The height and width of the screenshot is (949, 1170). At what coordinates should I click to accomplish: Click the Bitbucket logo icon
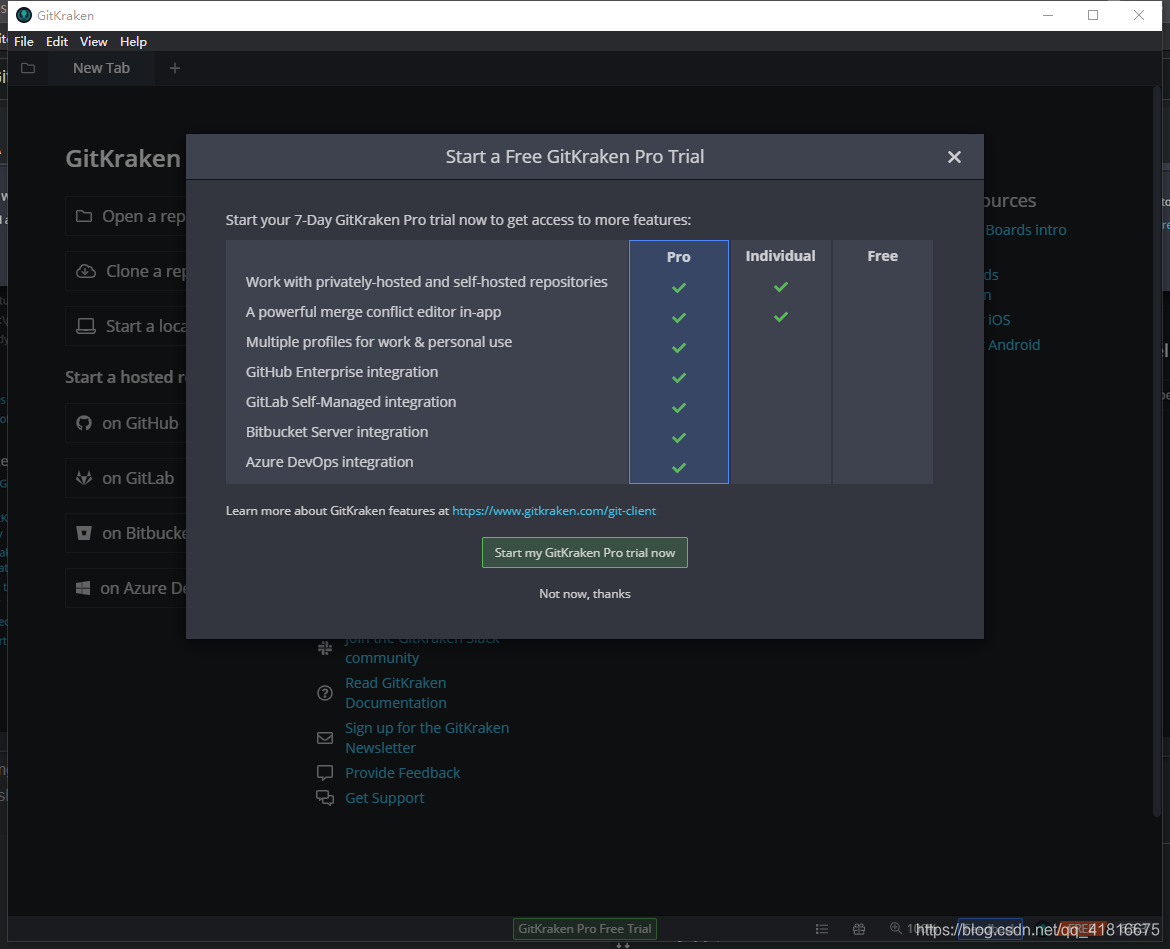[84, 533]
